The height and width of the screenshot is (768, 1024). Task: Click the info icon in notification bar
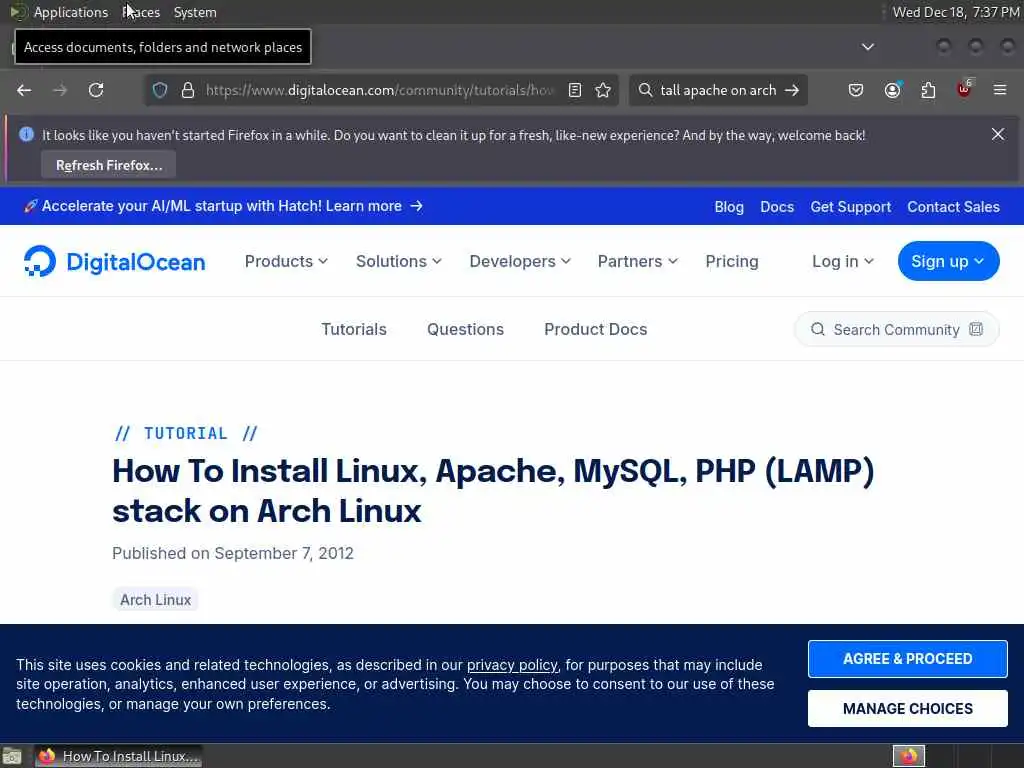point(26,135)
